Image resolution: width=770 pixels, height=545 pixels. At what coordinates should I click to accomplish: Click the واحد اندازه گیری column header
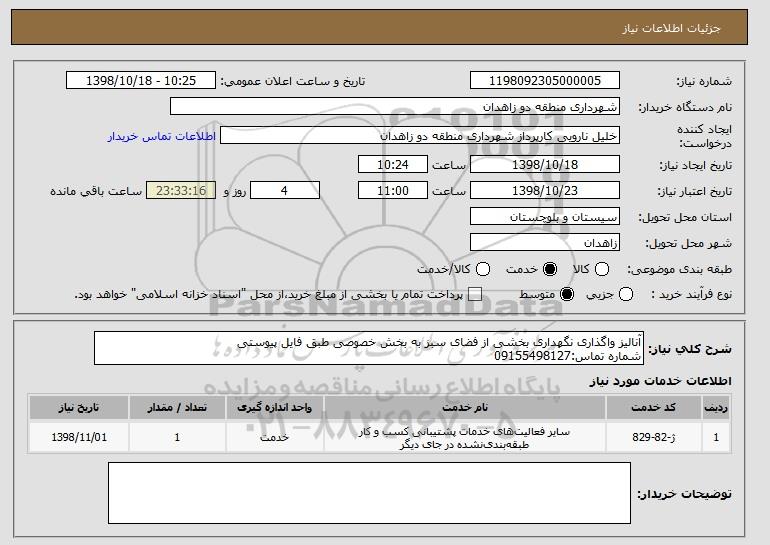[x=275, y=408]
